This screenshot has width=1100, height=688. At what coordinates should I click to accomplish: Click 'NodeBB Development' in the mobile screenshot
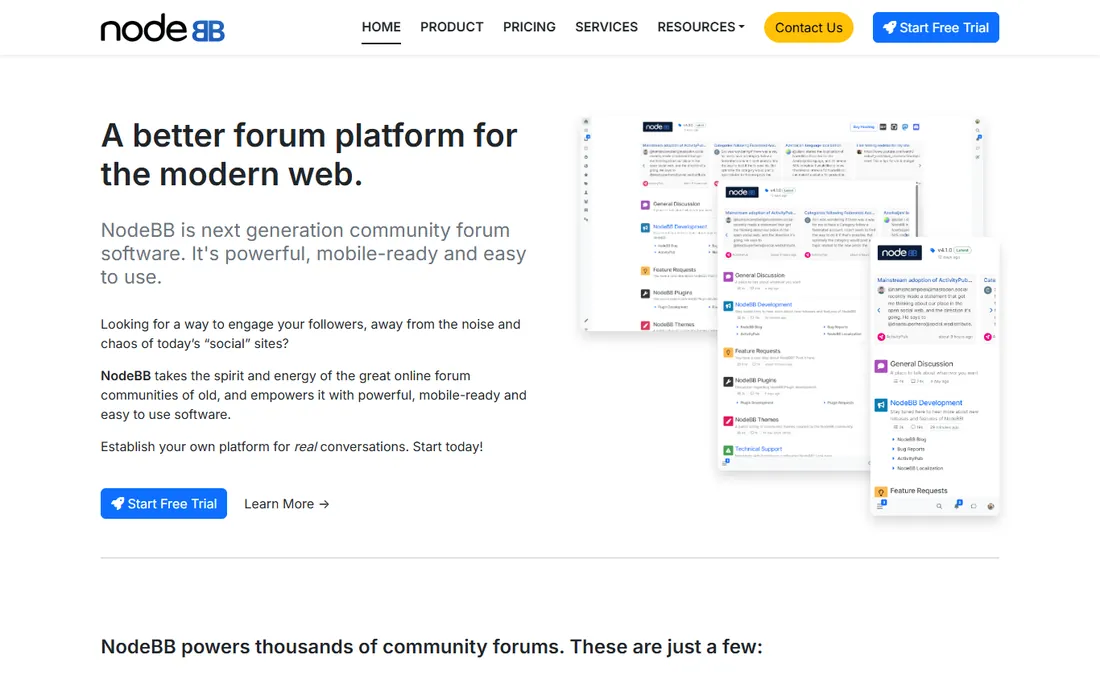926,403
